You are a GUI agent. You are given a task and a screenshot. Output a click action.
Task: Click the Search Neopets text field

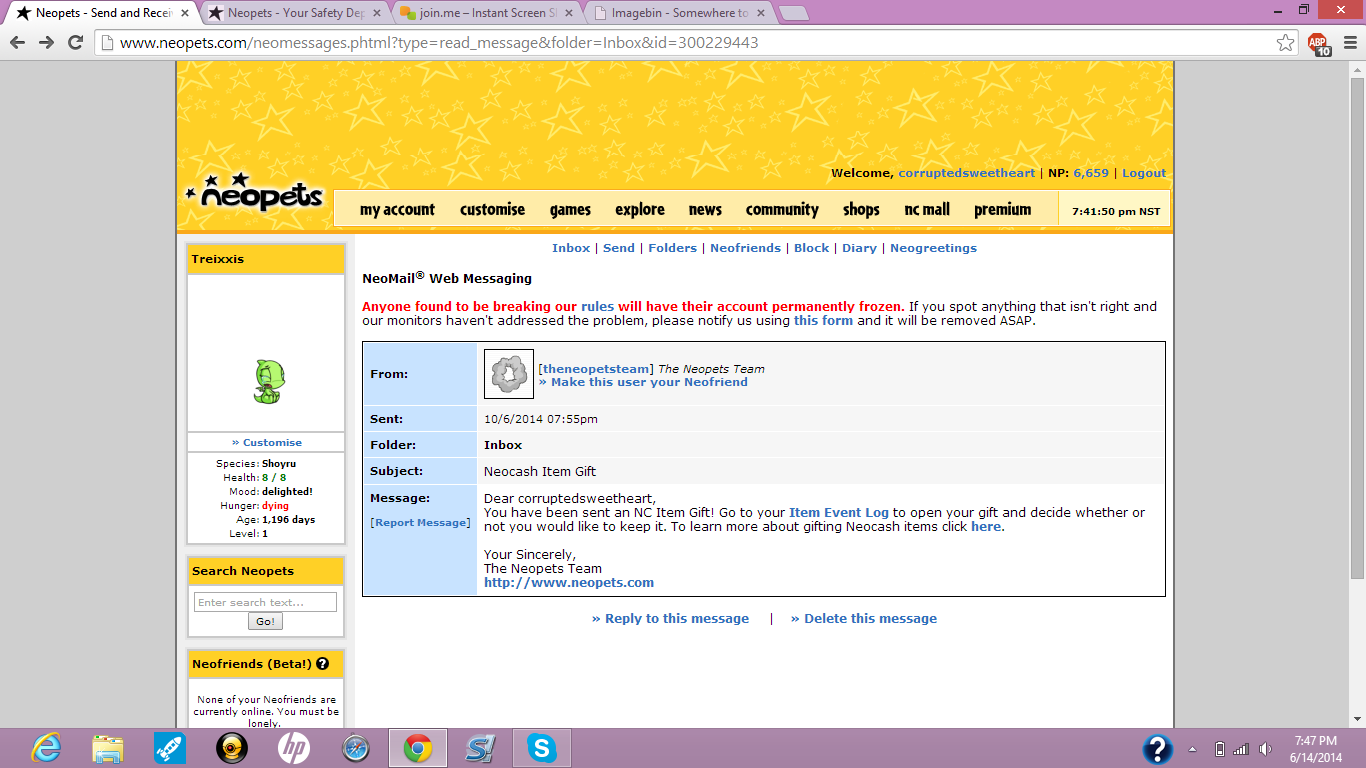tap(265, 602)
